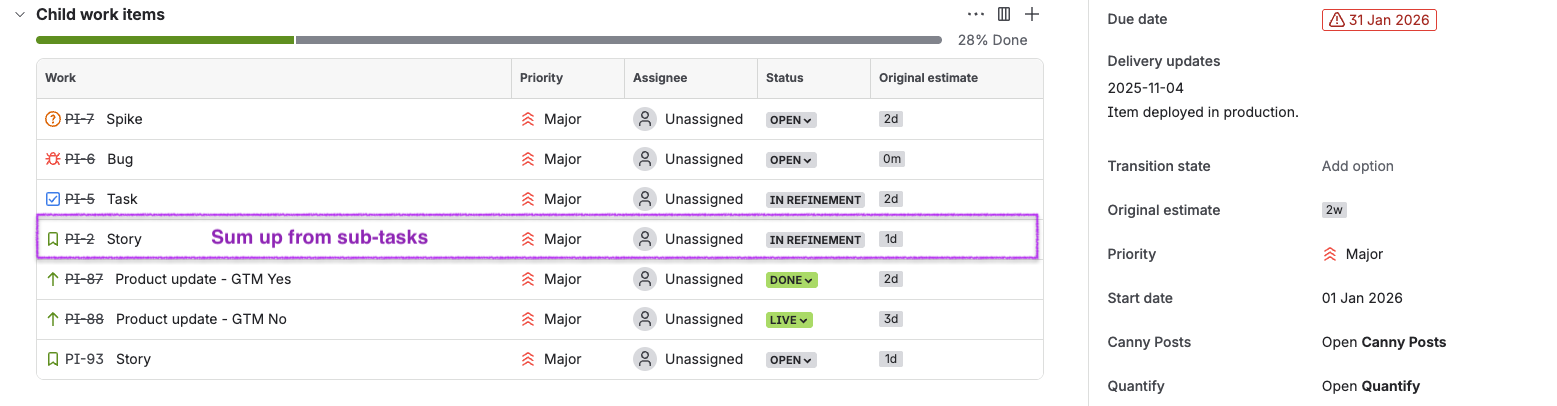
Task: Open OPEN status dropdown for Story PI-93
Action: (x=792, y=359)
